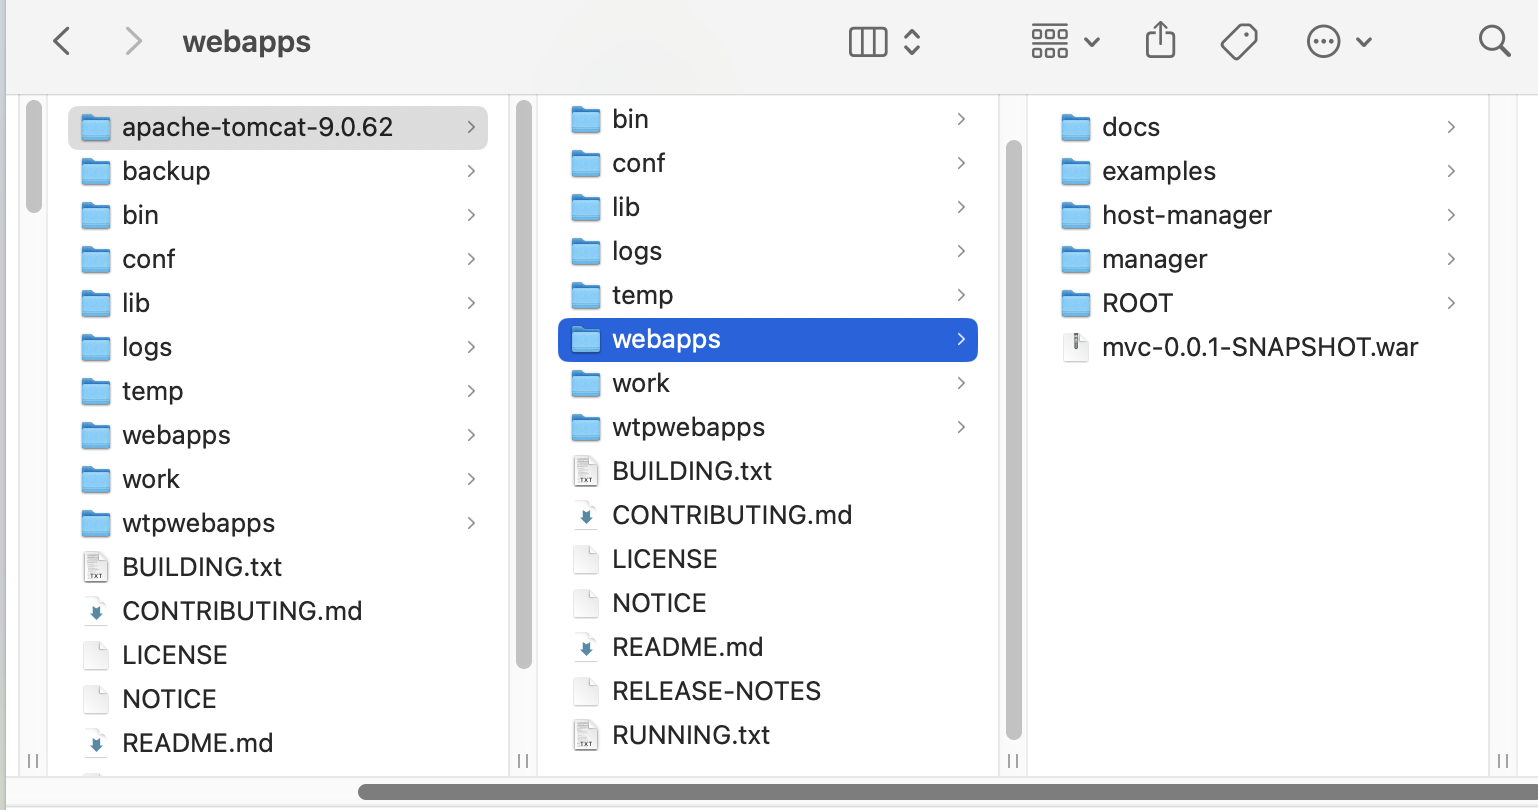Click the horizontal scrollbar at the bottom

(x=948, y=792)
